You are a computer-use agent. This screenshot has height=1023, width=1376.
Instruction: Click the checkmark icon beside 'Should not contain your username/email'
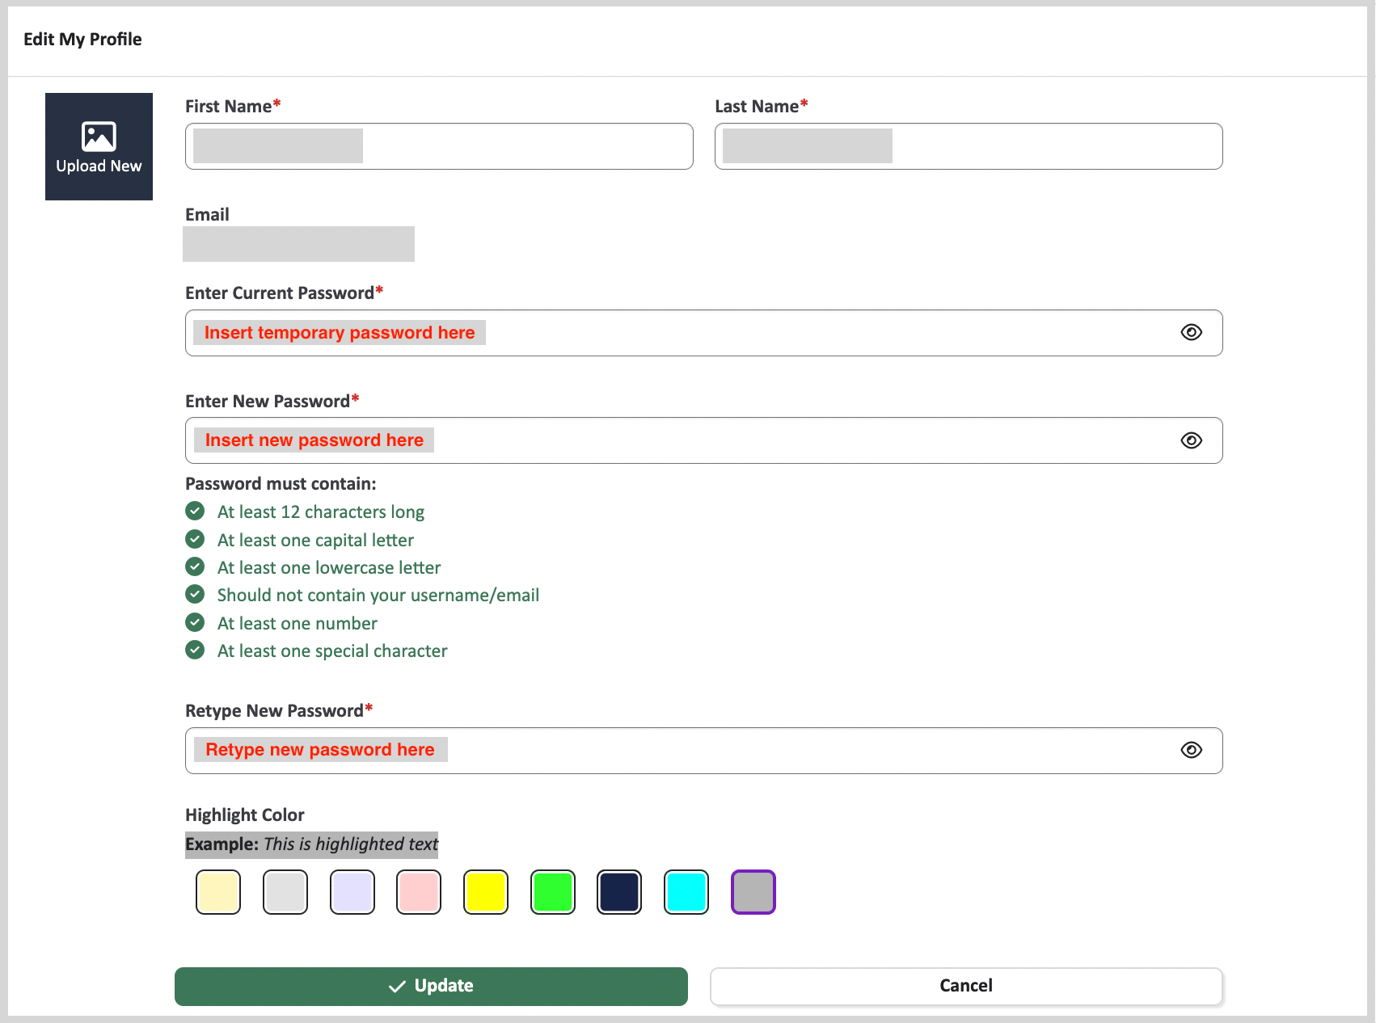click(195, 594)
